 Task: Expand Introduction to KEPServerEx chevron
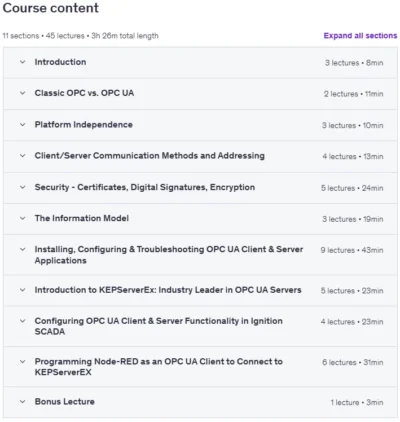coord(22,290)
